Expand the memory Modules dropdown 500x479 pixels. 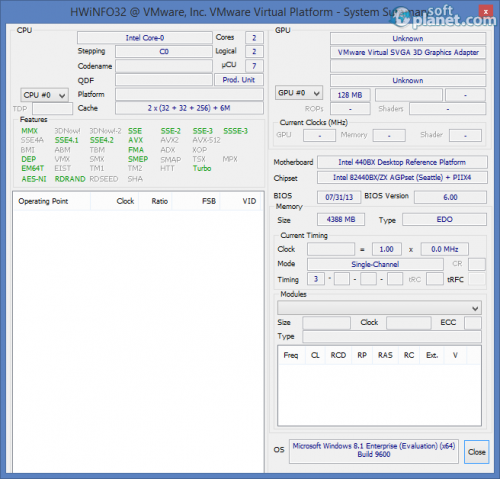(x=379, y=308)
